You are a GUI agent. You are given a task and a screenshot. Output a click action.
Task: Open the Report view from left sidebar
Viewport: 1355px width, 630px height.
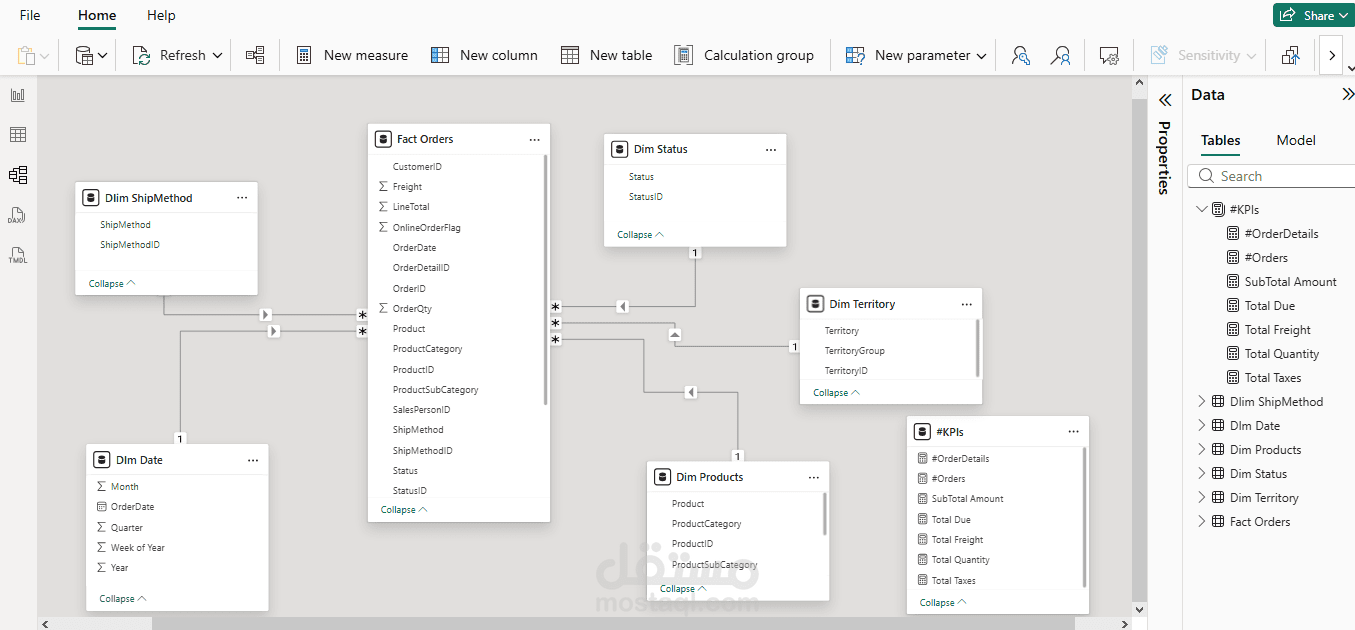coord(17,95)
